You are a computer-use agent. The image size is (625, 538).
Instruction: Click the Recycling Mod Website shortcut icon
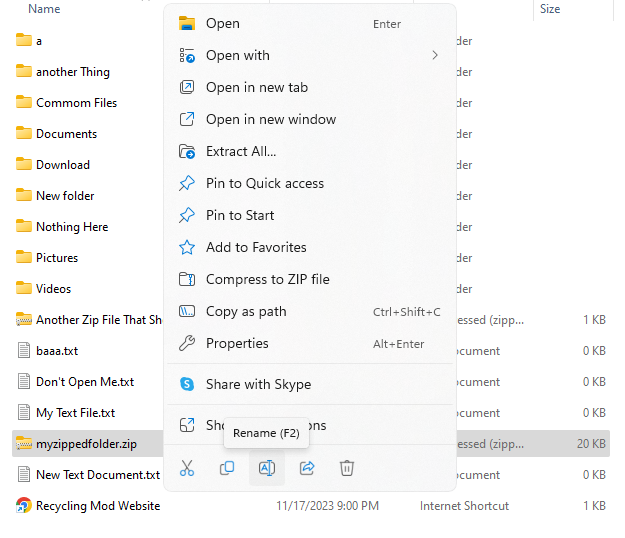(x=24, y=506)
